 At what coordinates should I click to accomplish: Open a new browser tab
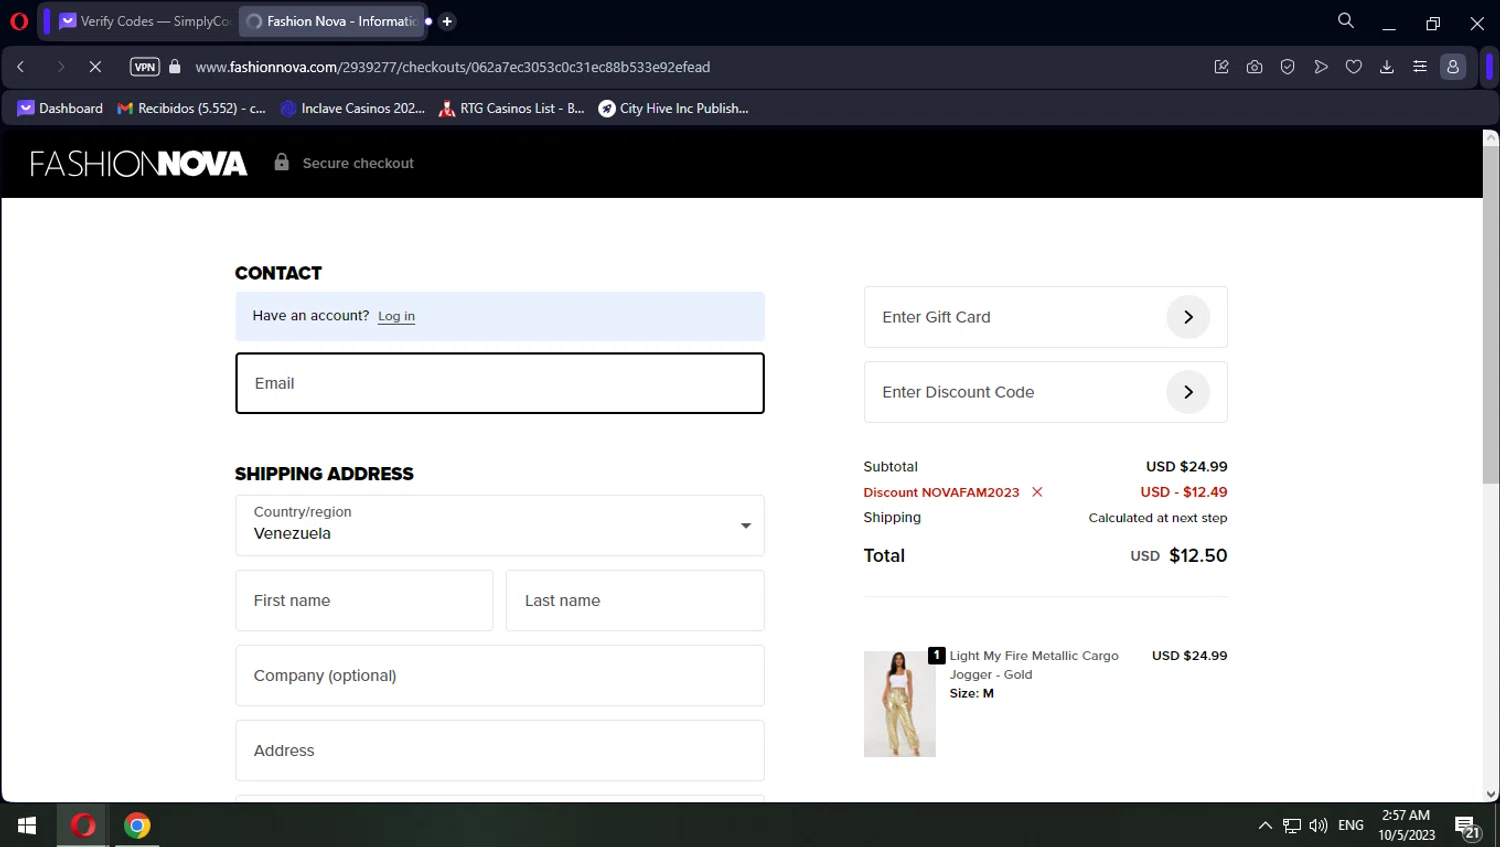(x=447, y=21)
